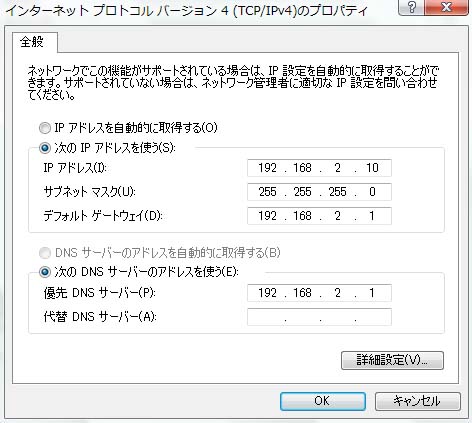
Task: Select 'DNS サーバーのアドレスを自動的に取得する' radio button
Action: 45,253
